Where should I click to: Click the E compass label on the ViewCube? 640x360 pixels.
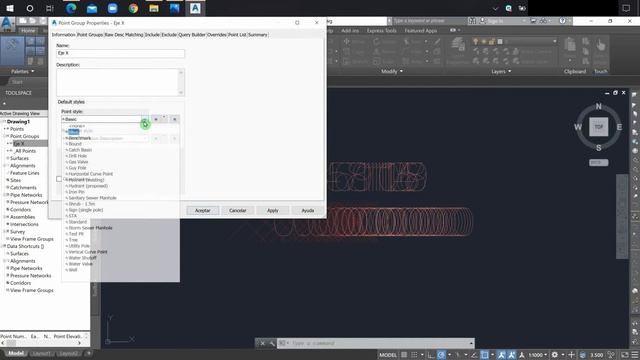click(x=619, y=127)
